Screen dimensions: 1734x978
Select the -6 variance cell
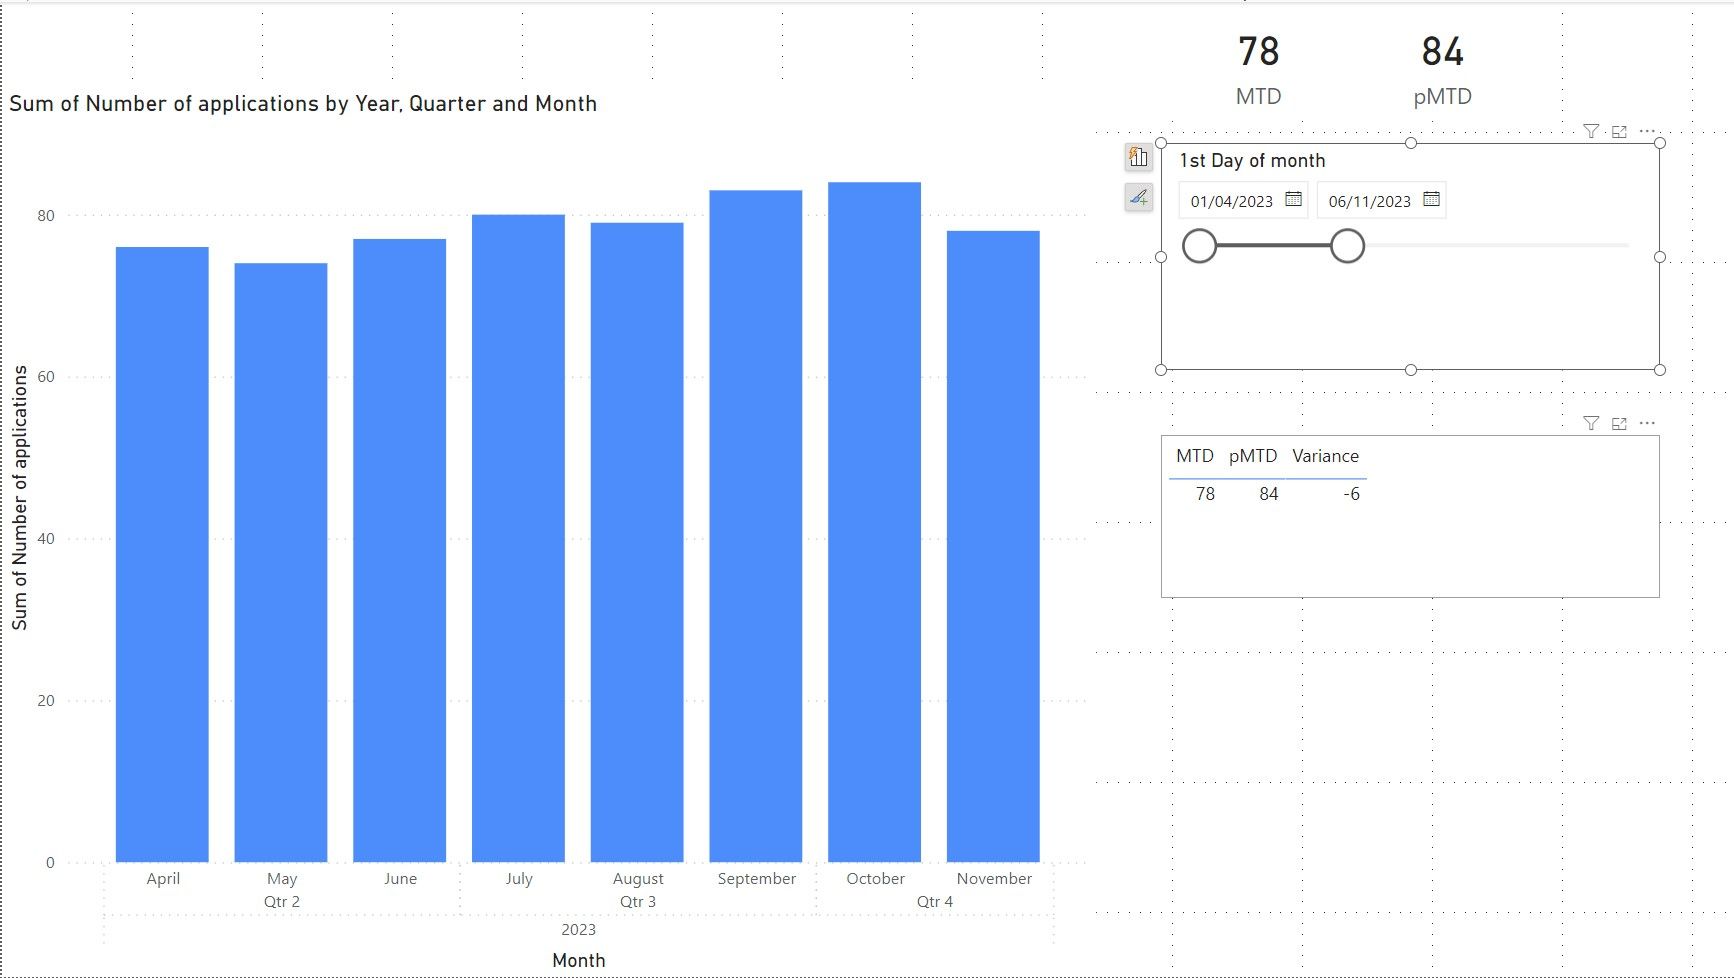[x=1351, y=494]
